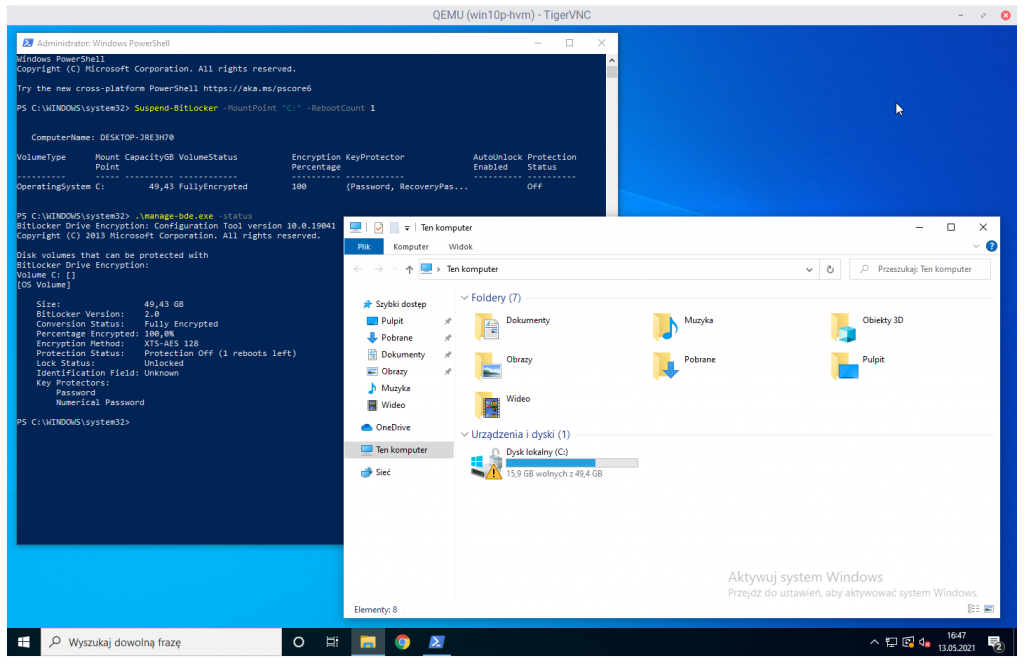The image size is (1024, 663).
Task: Click the properties checkmark in Quick Access Toolbar
Action: (x=378, y=227)
